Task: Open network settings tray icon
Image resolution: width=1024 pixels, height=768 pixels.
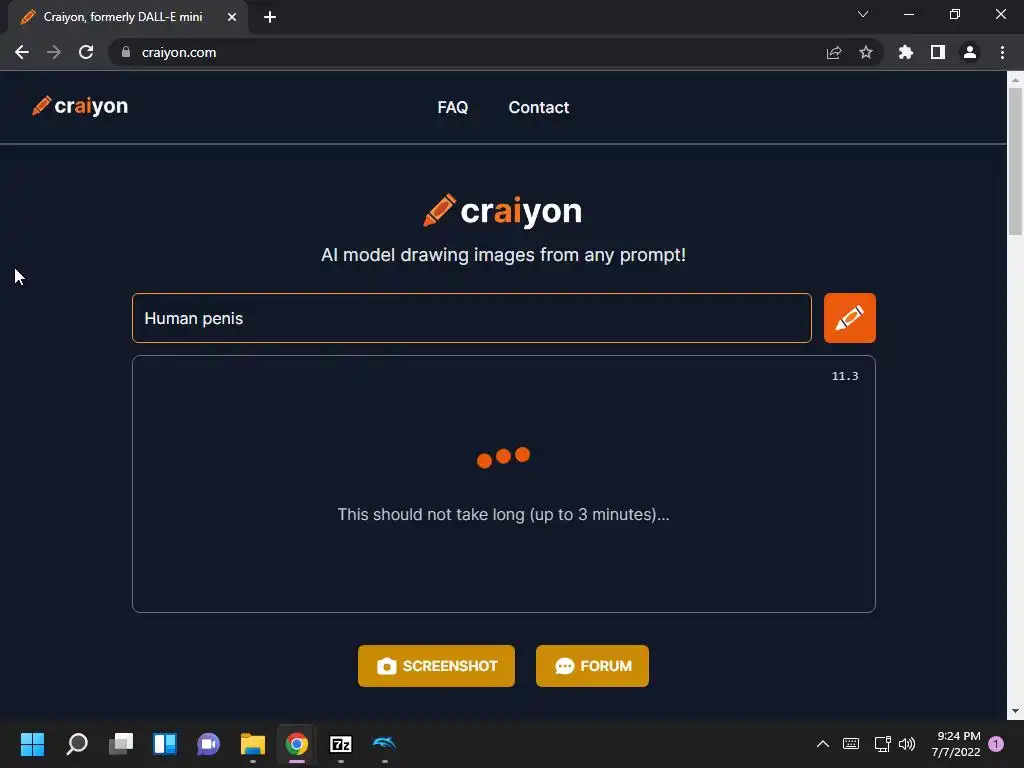Action: point(882,744)
